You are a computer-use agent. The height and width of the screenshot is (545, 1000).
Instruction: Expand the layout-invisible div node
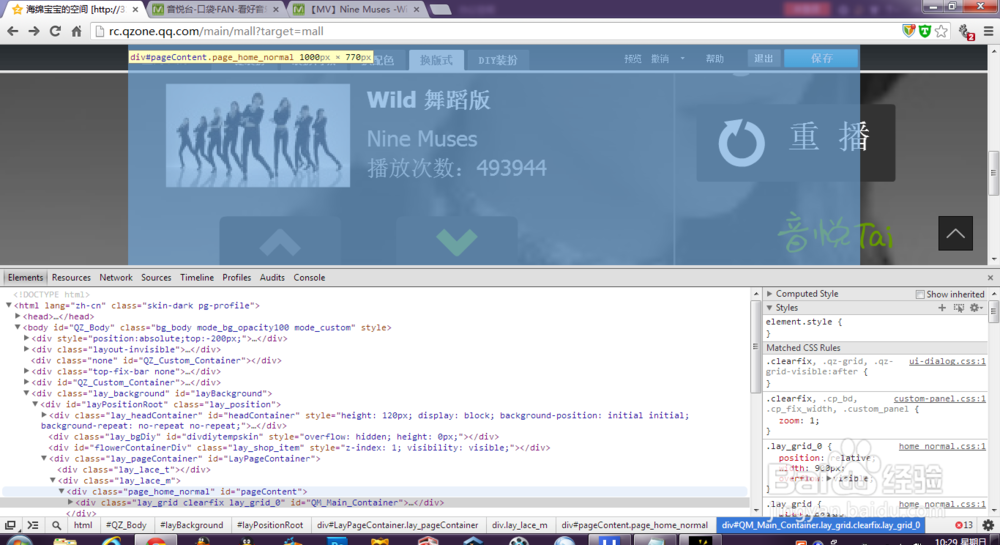[x=27, y=349]
